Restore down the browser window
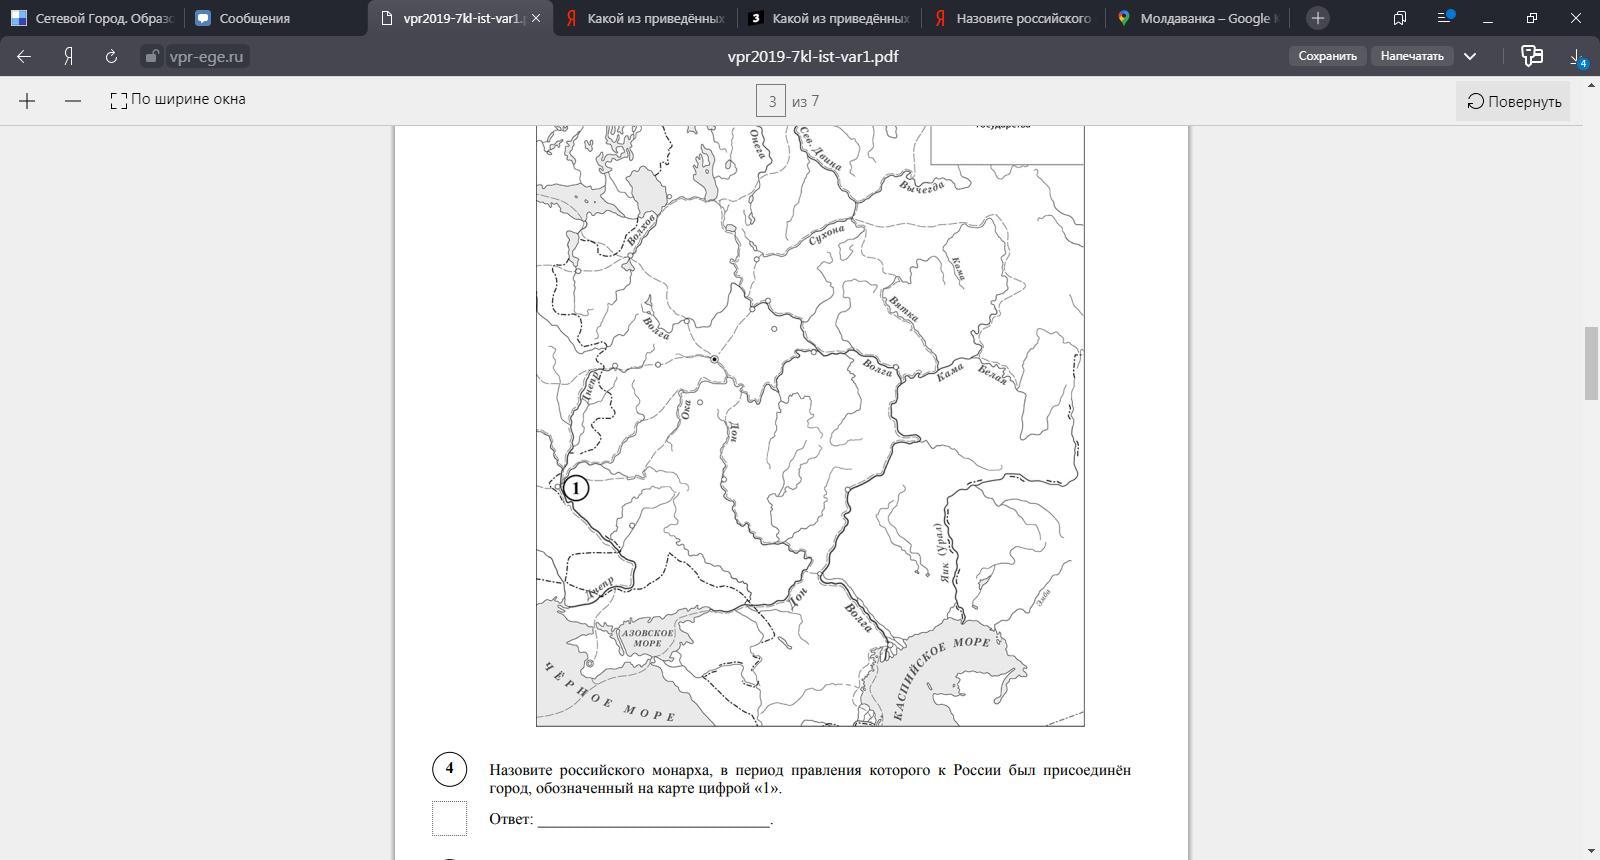Screen dimensions: 1600x860 (x=1532, y=18)
